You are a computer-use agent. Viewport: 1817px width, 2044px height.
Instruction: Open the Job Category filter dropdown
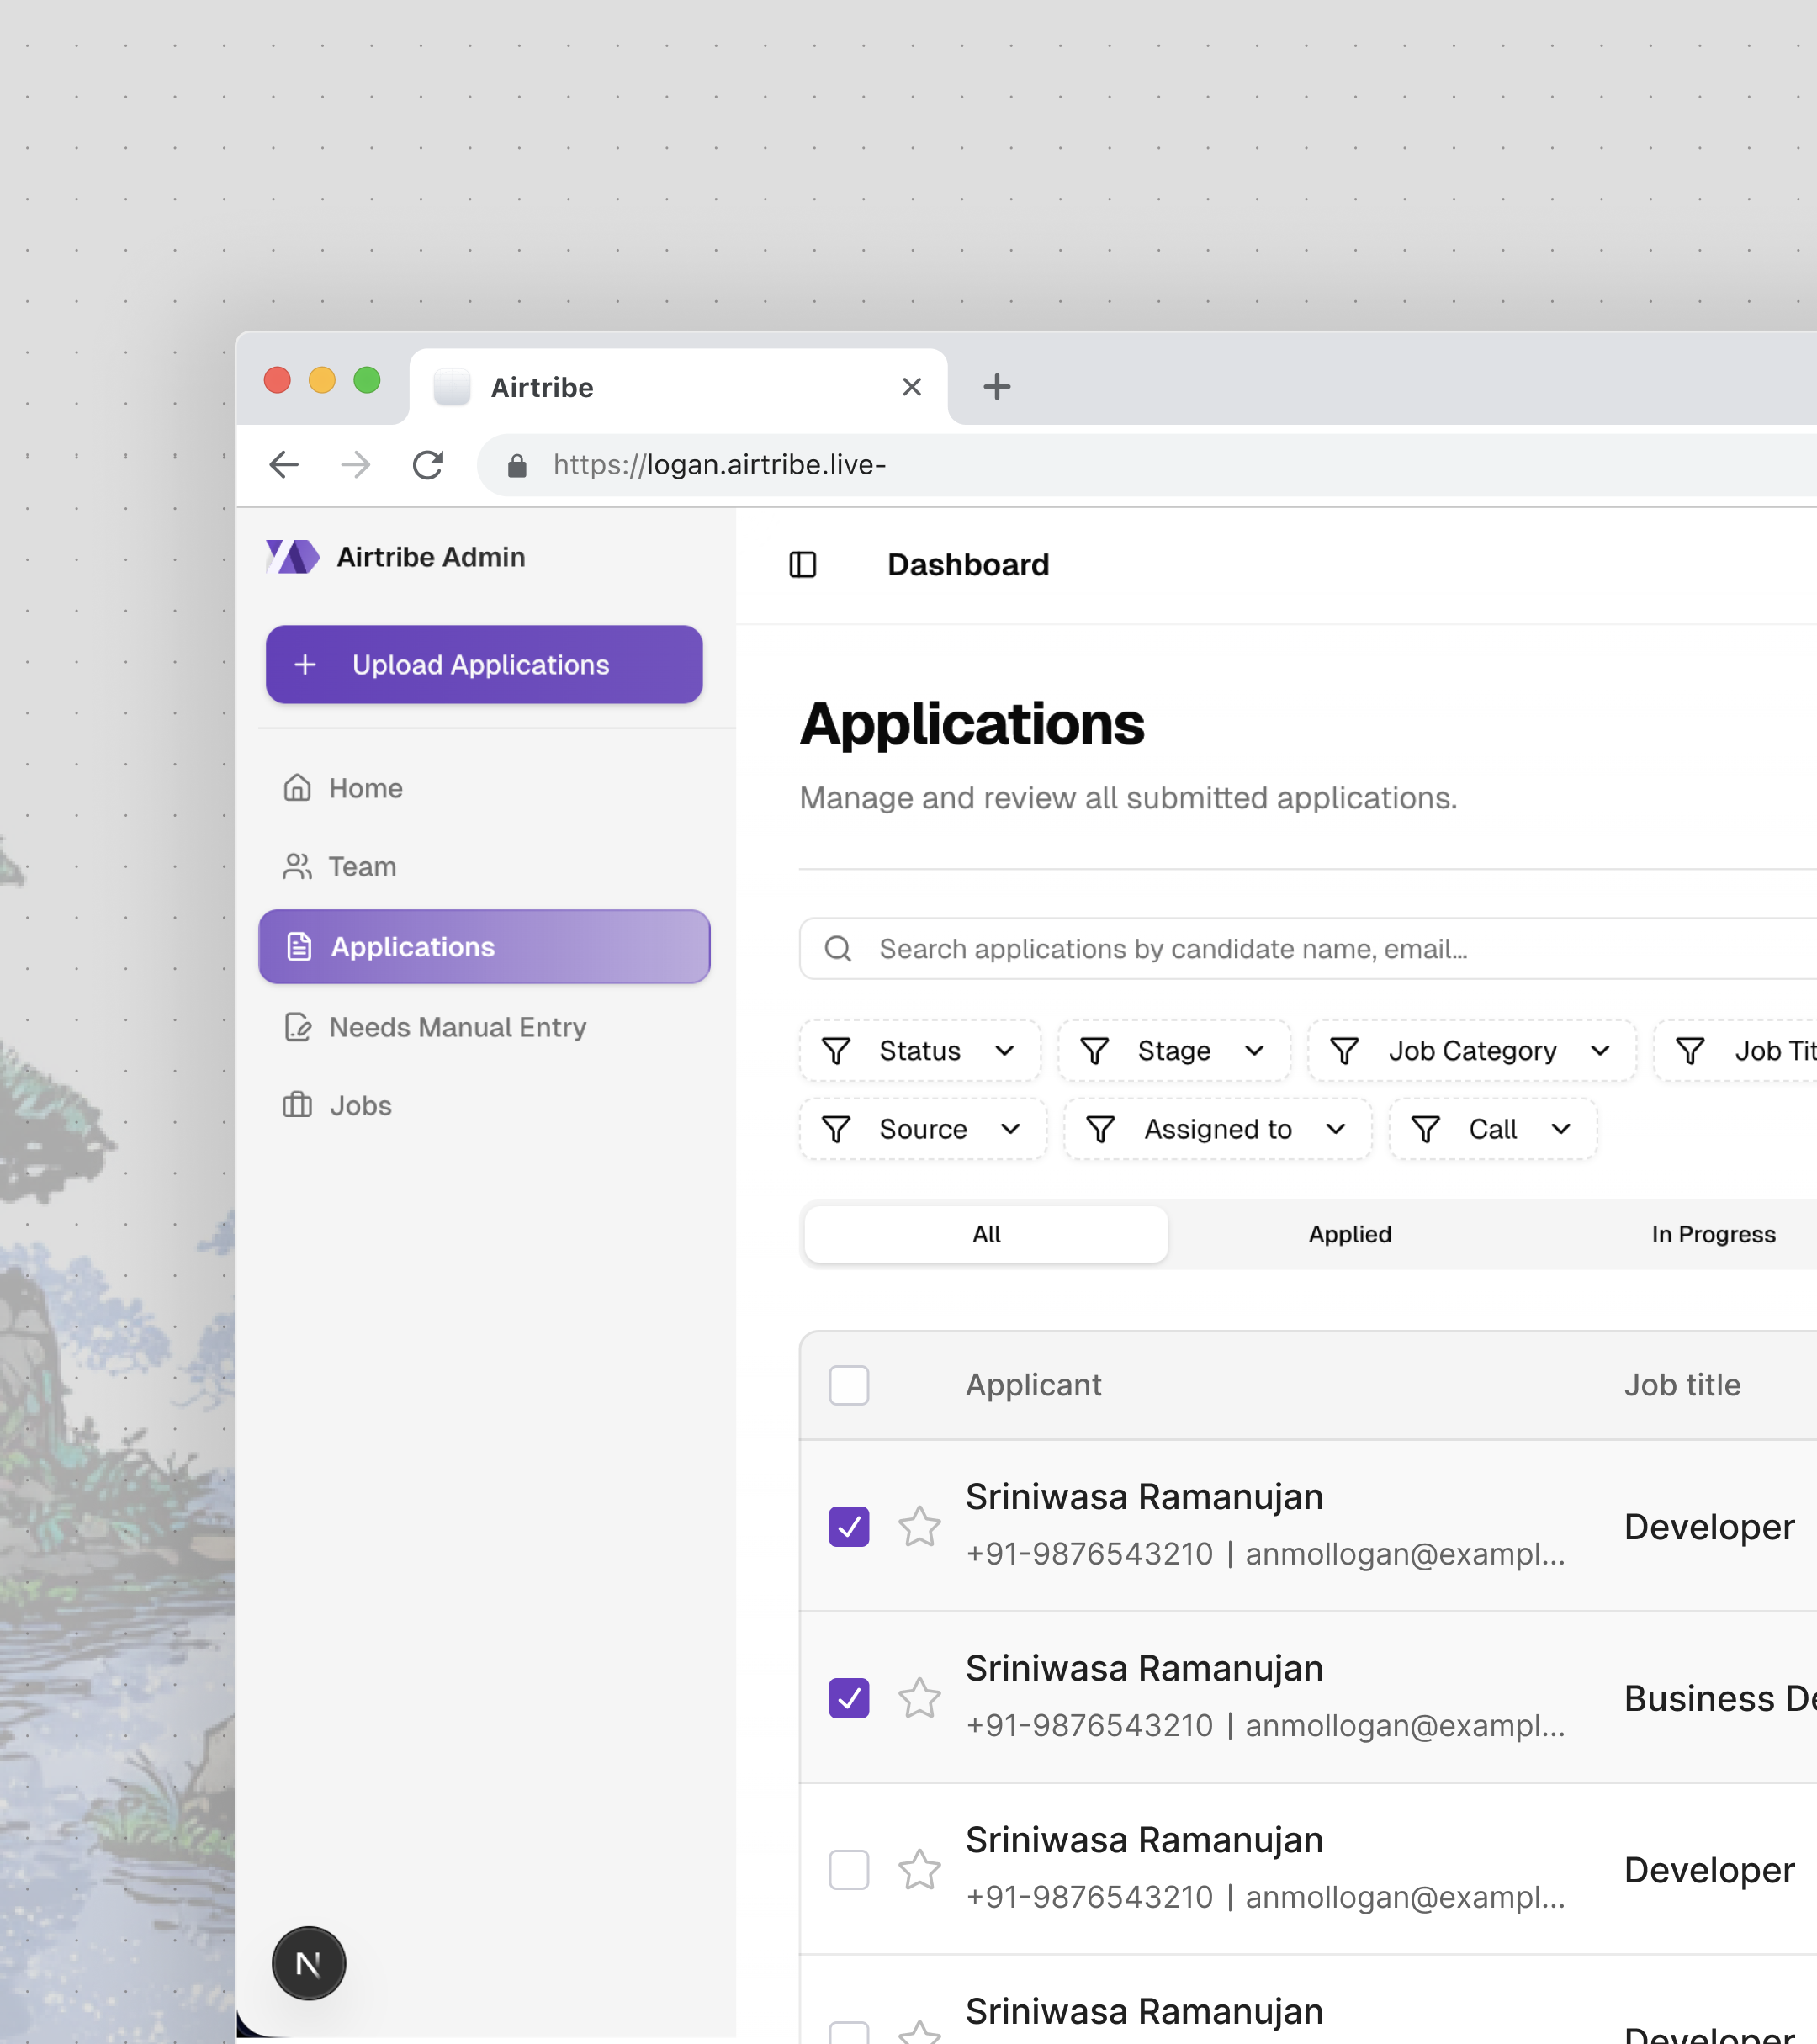click(x=1471, y=1051)
